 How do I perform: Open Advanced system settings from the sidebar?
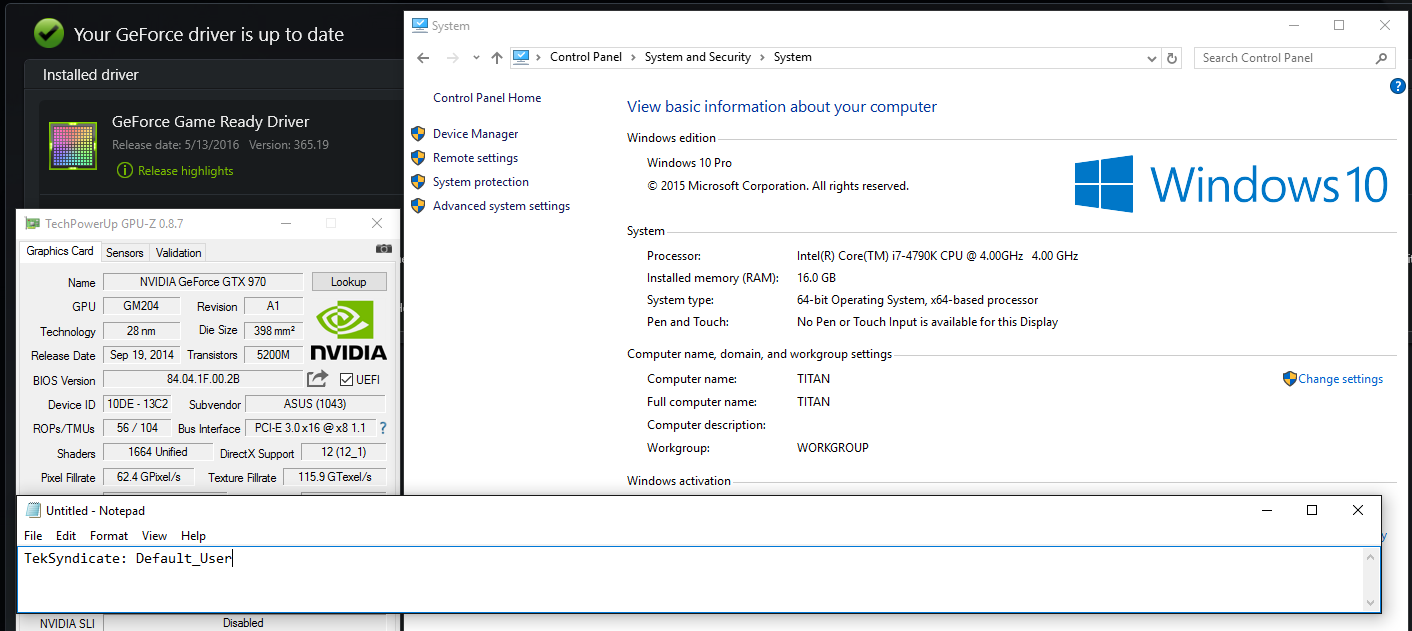coord(502,205)
